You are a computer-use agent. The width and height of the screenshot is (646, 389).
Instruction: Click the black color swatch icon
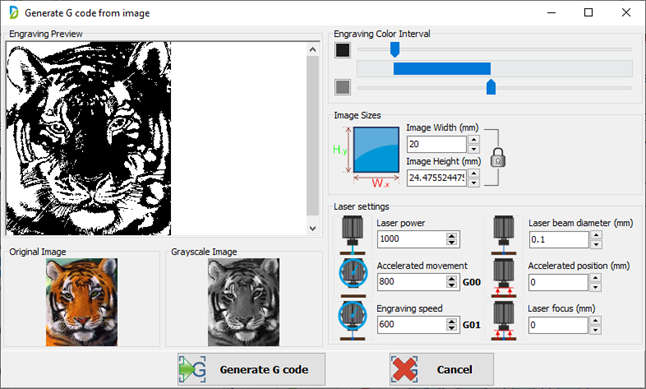pyautogui.click(x=342, y=50)
